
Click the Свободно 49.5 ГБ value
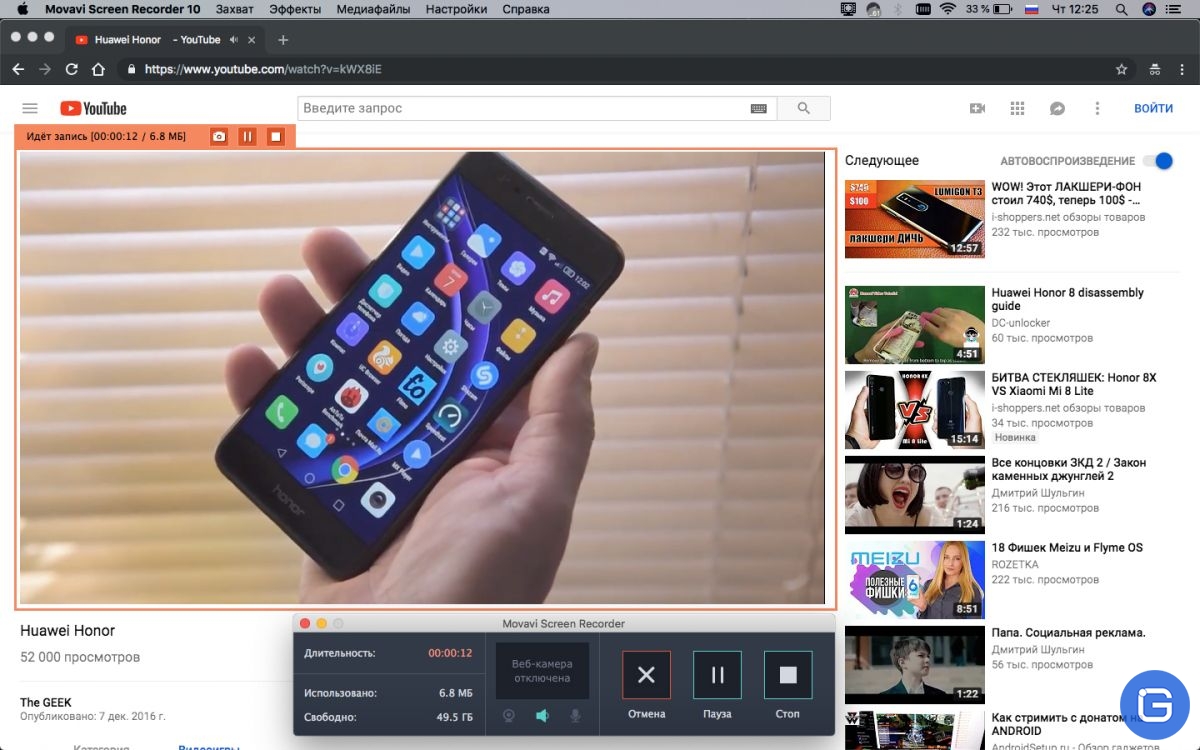pos(455,717)
